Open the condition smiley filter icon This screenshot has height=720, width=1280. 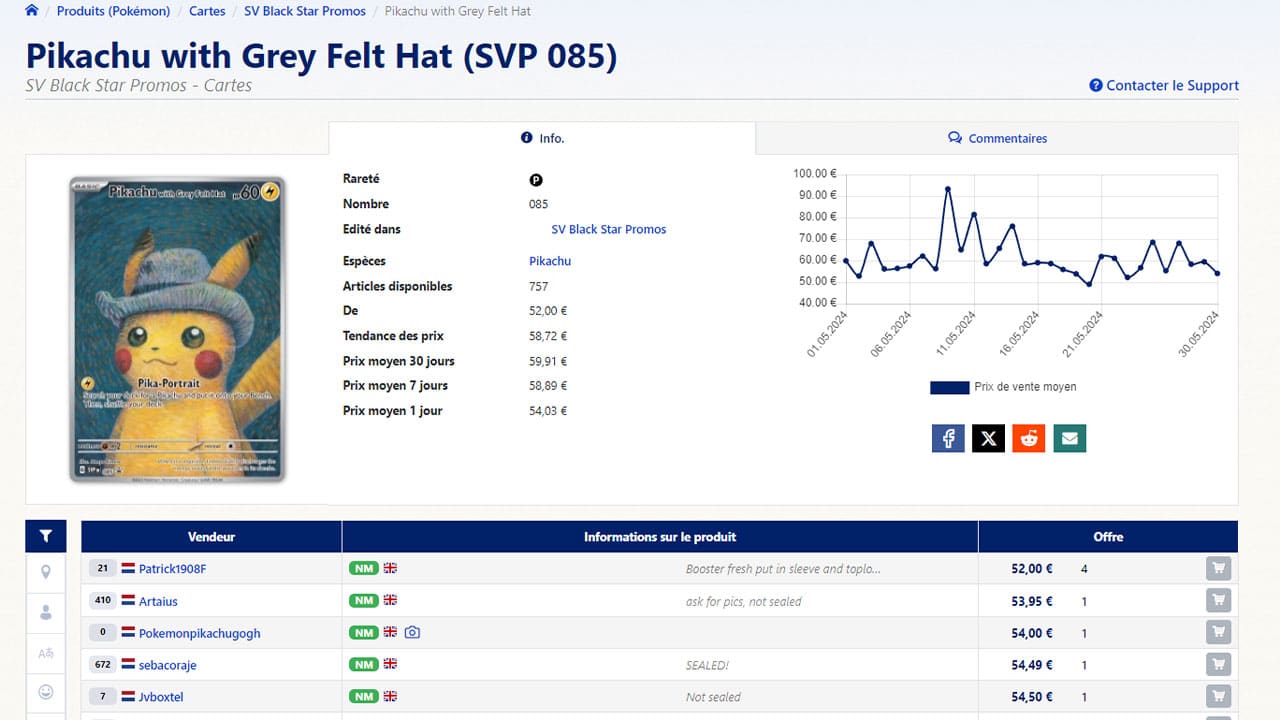pyautogui.click(x=46, y=692)
